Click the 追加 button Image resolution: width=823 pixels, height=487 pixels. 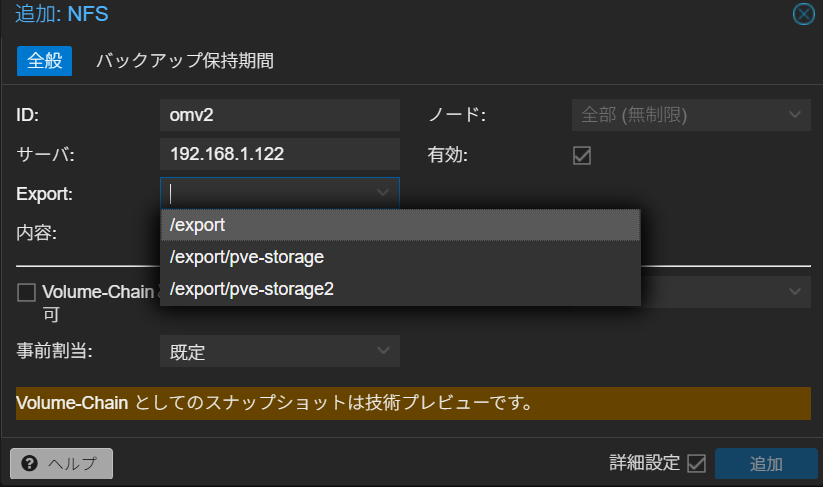pos(766,463)
